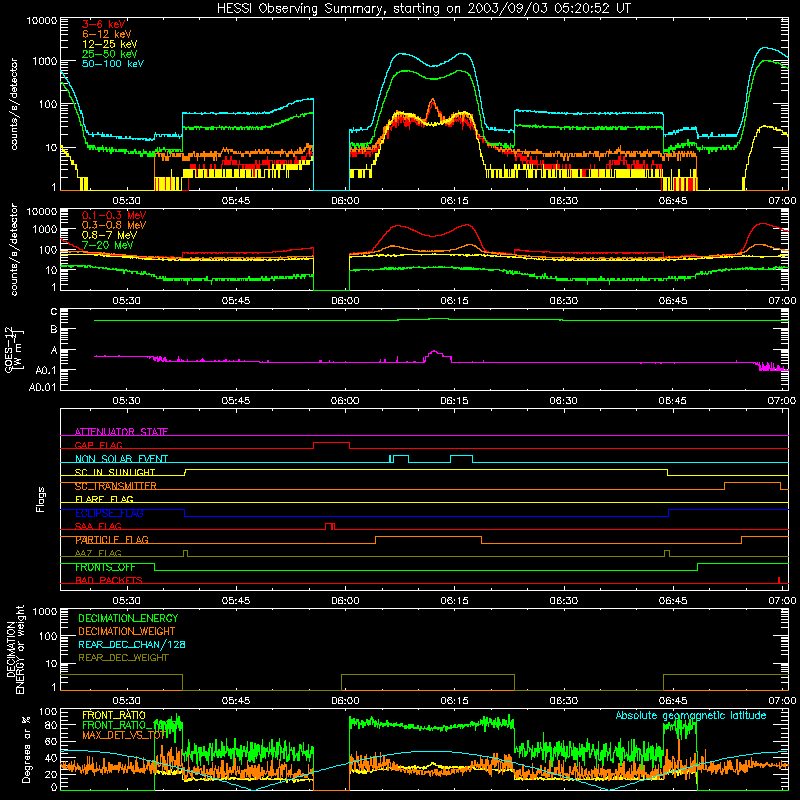Select the green 7-20 MeV legend entry
This screenshot has width=800, height=800.
point(107,245)
